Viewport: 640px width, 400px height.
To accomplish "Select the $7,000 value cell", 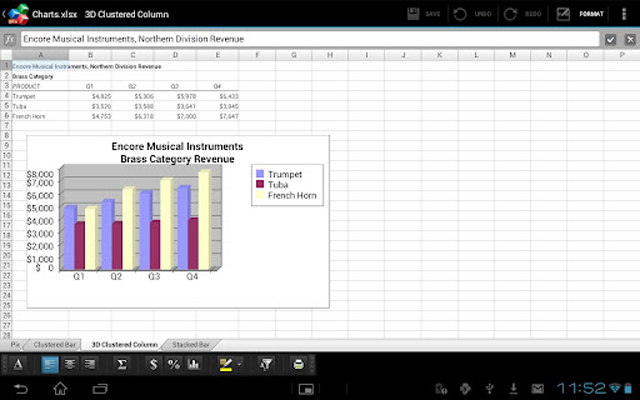I will [x=176, y=116].
